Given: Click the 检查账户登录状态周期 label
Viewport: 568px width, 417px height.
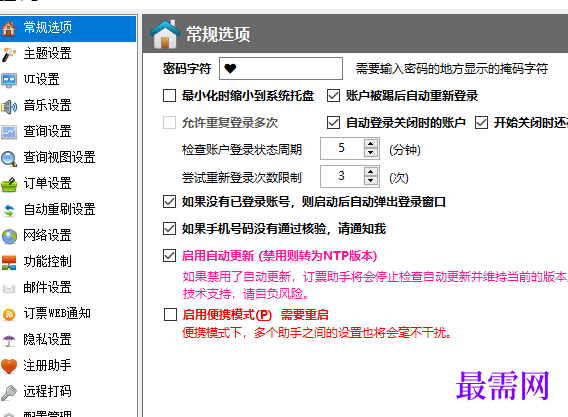Looking at the screenshot, I should point(242,150).
